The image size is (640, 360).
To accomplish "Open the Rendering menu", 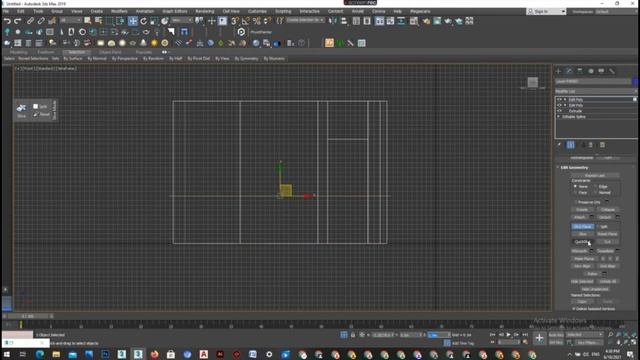I will [204, 11].
